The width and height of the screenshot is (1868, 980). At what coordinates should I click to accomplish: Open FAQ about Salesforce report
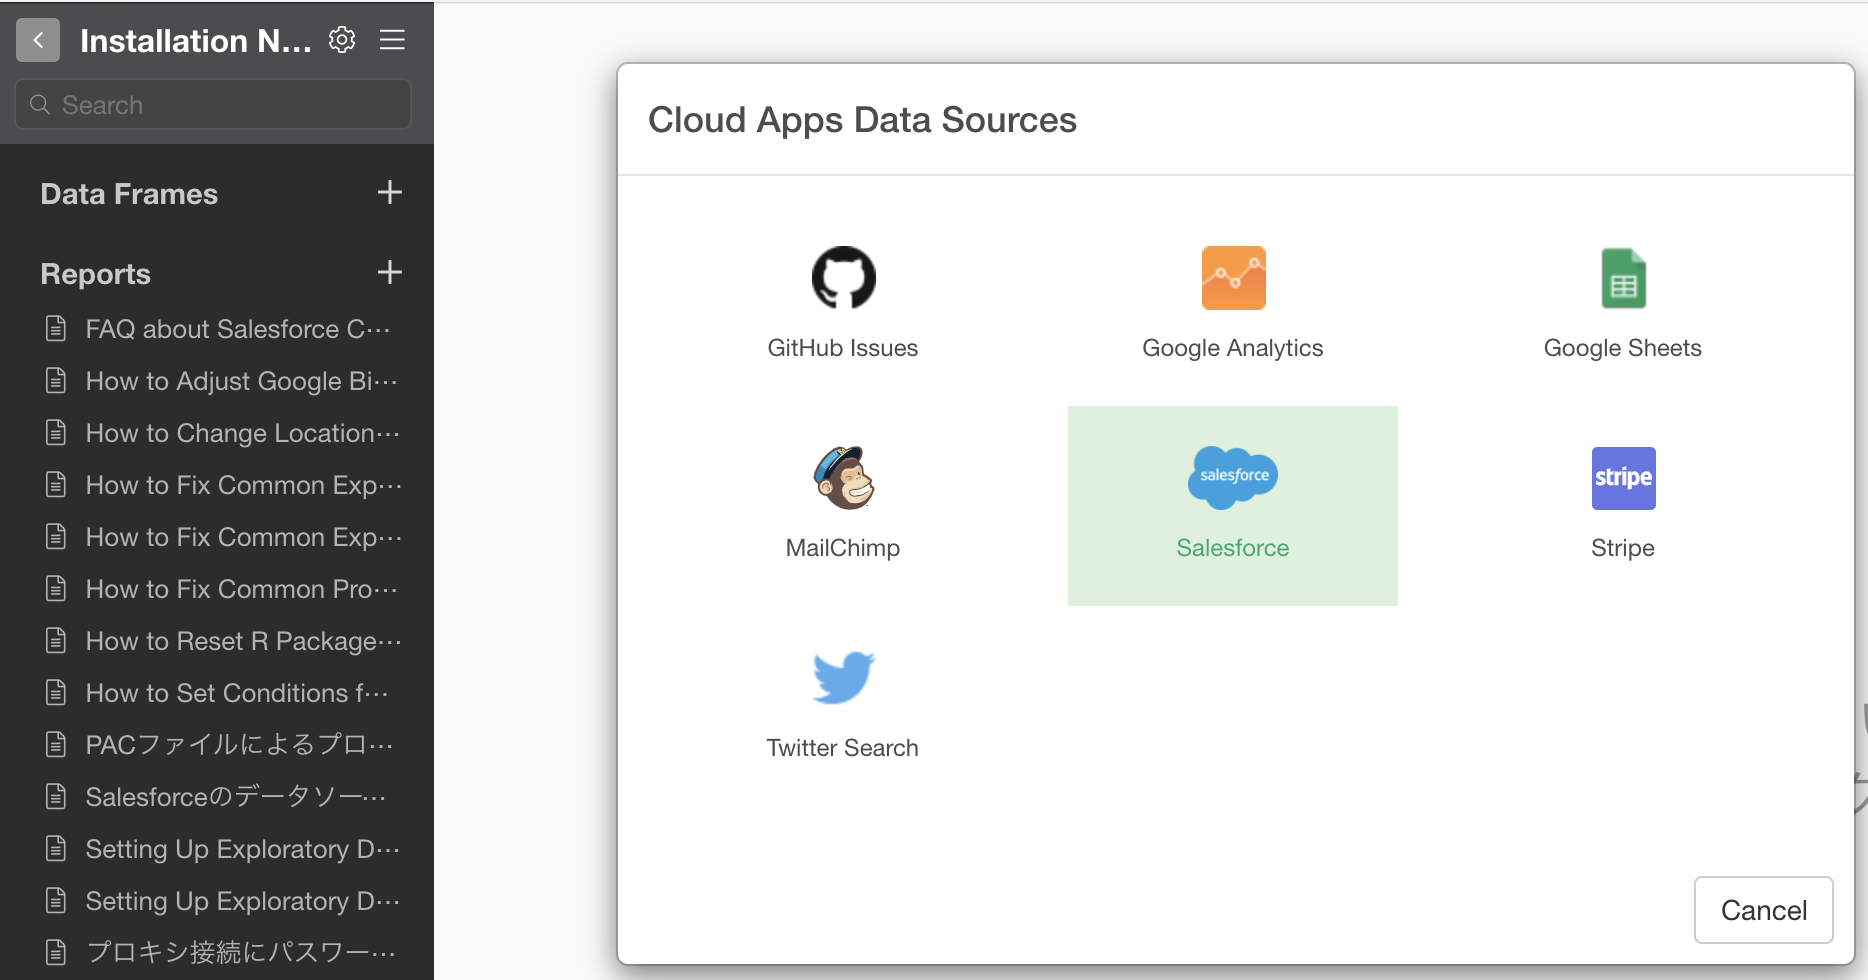click(x=237, y=329)
